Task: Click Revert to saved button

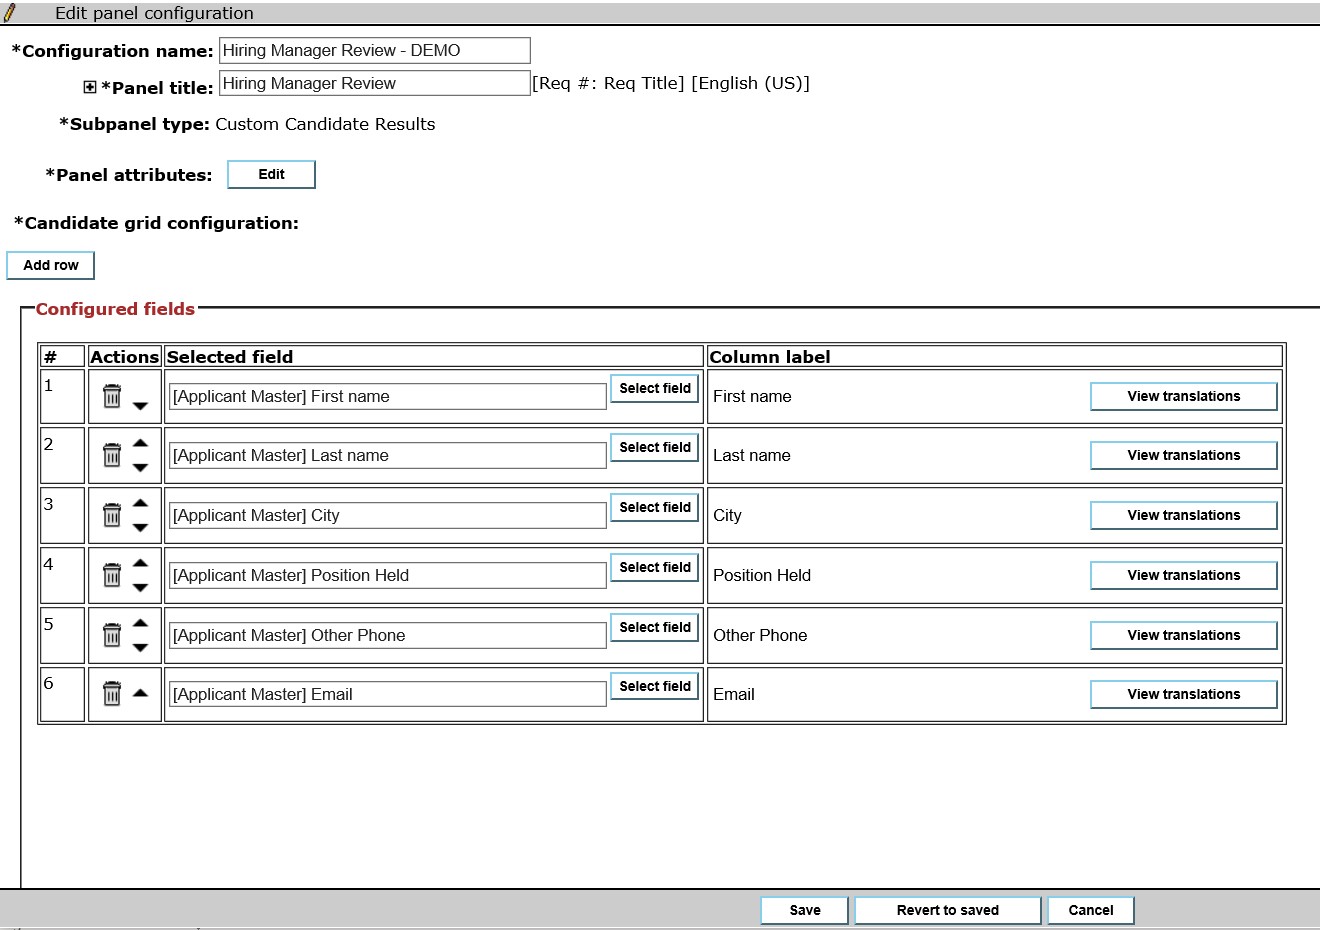Action: [948, 910]
